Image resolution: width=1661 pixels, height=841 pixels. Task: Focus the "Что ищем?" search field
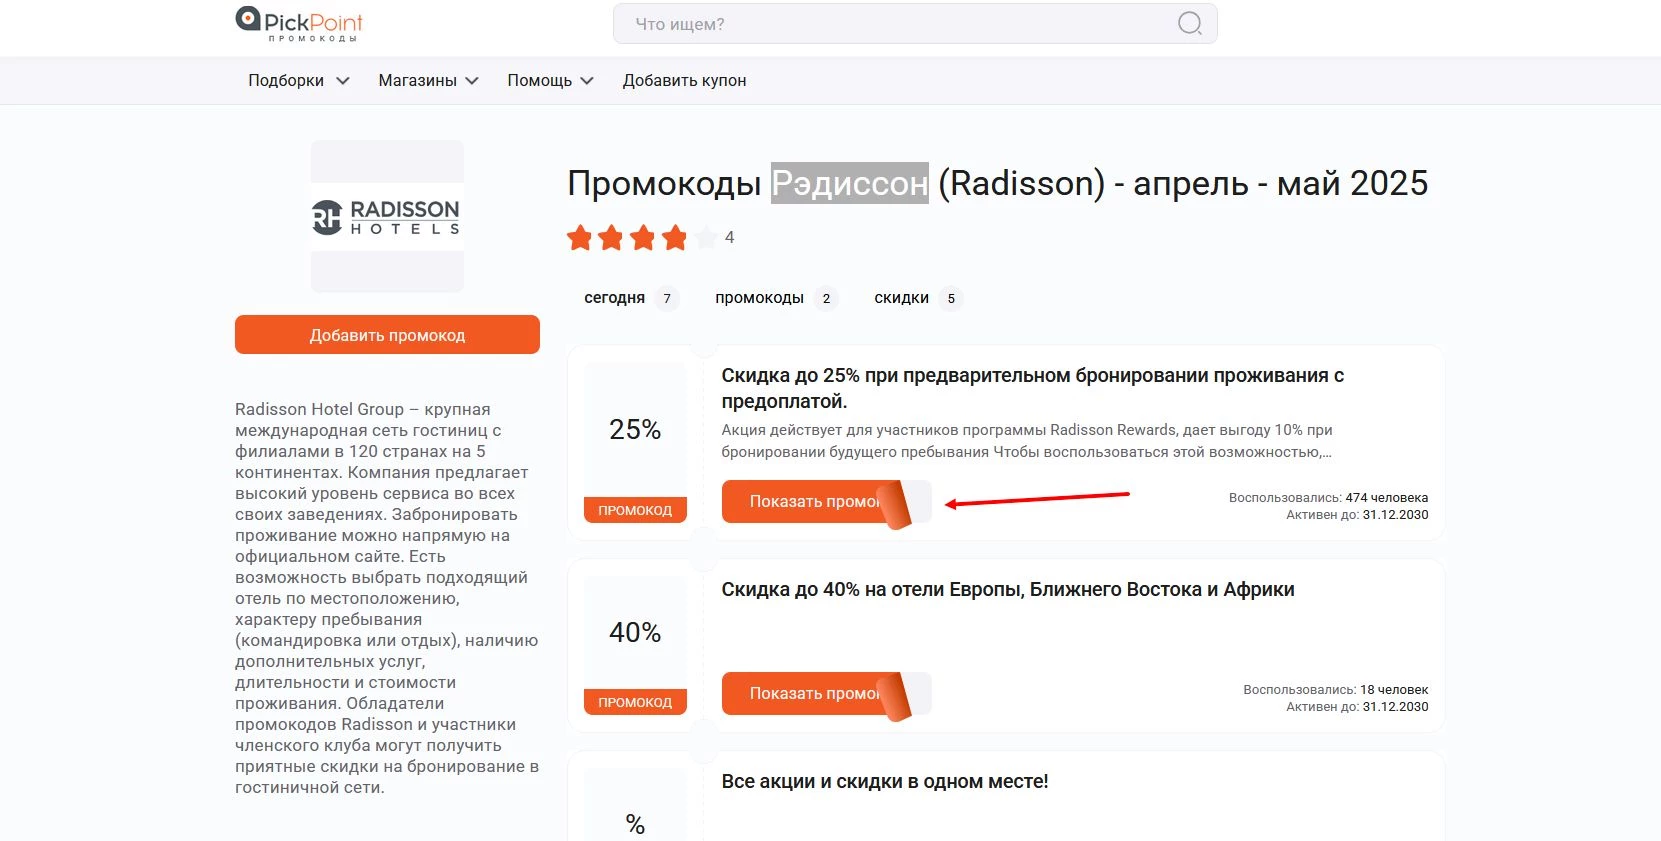[x=914, y=24]
